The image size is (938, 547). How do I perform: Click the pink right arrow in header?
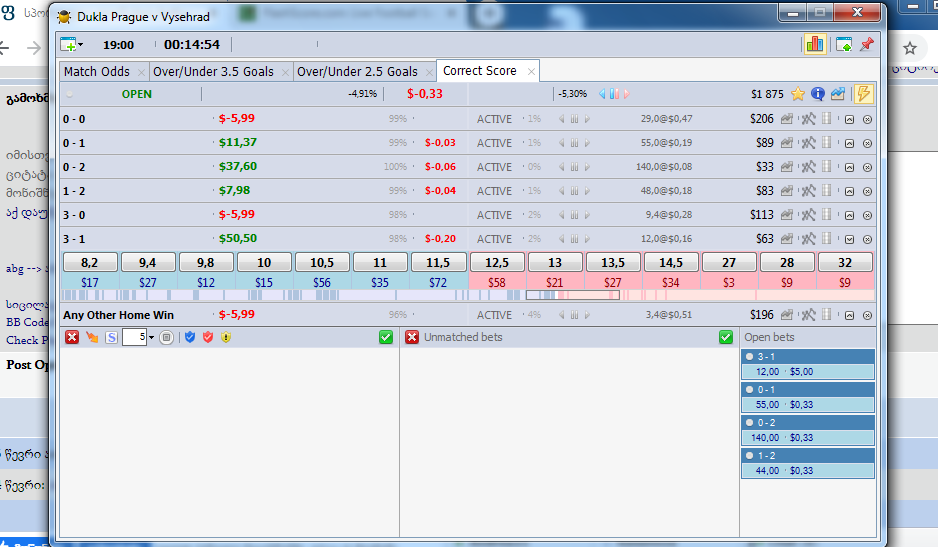point(626,94)
